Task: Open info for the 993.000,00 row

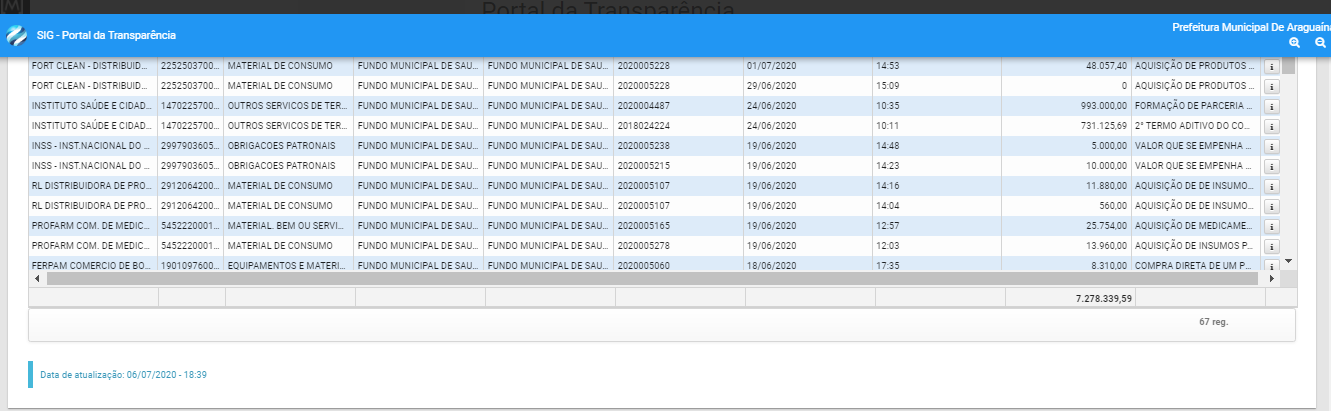Action: pos(1272,106)
